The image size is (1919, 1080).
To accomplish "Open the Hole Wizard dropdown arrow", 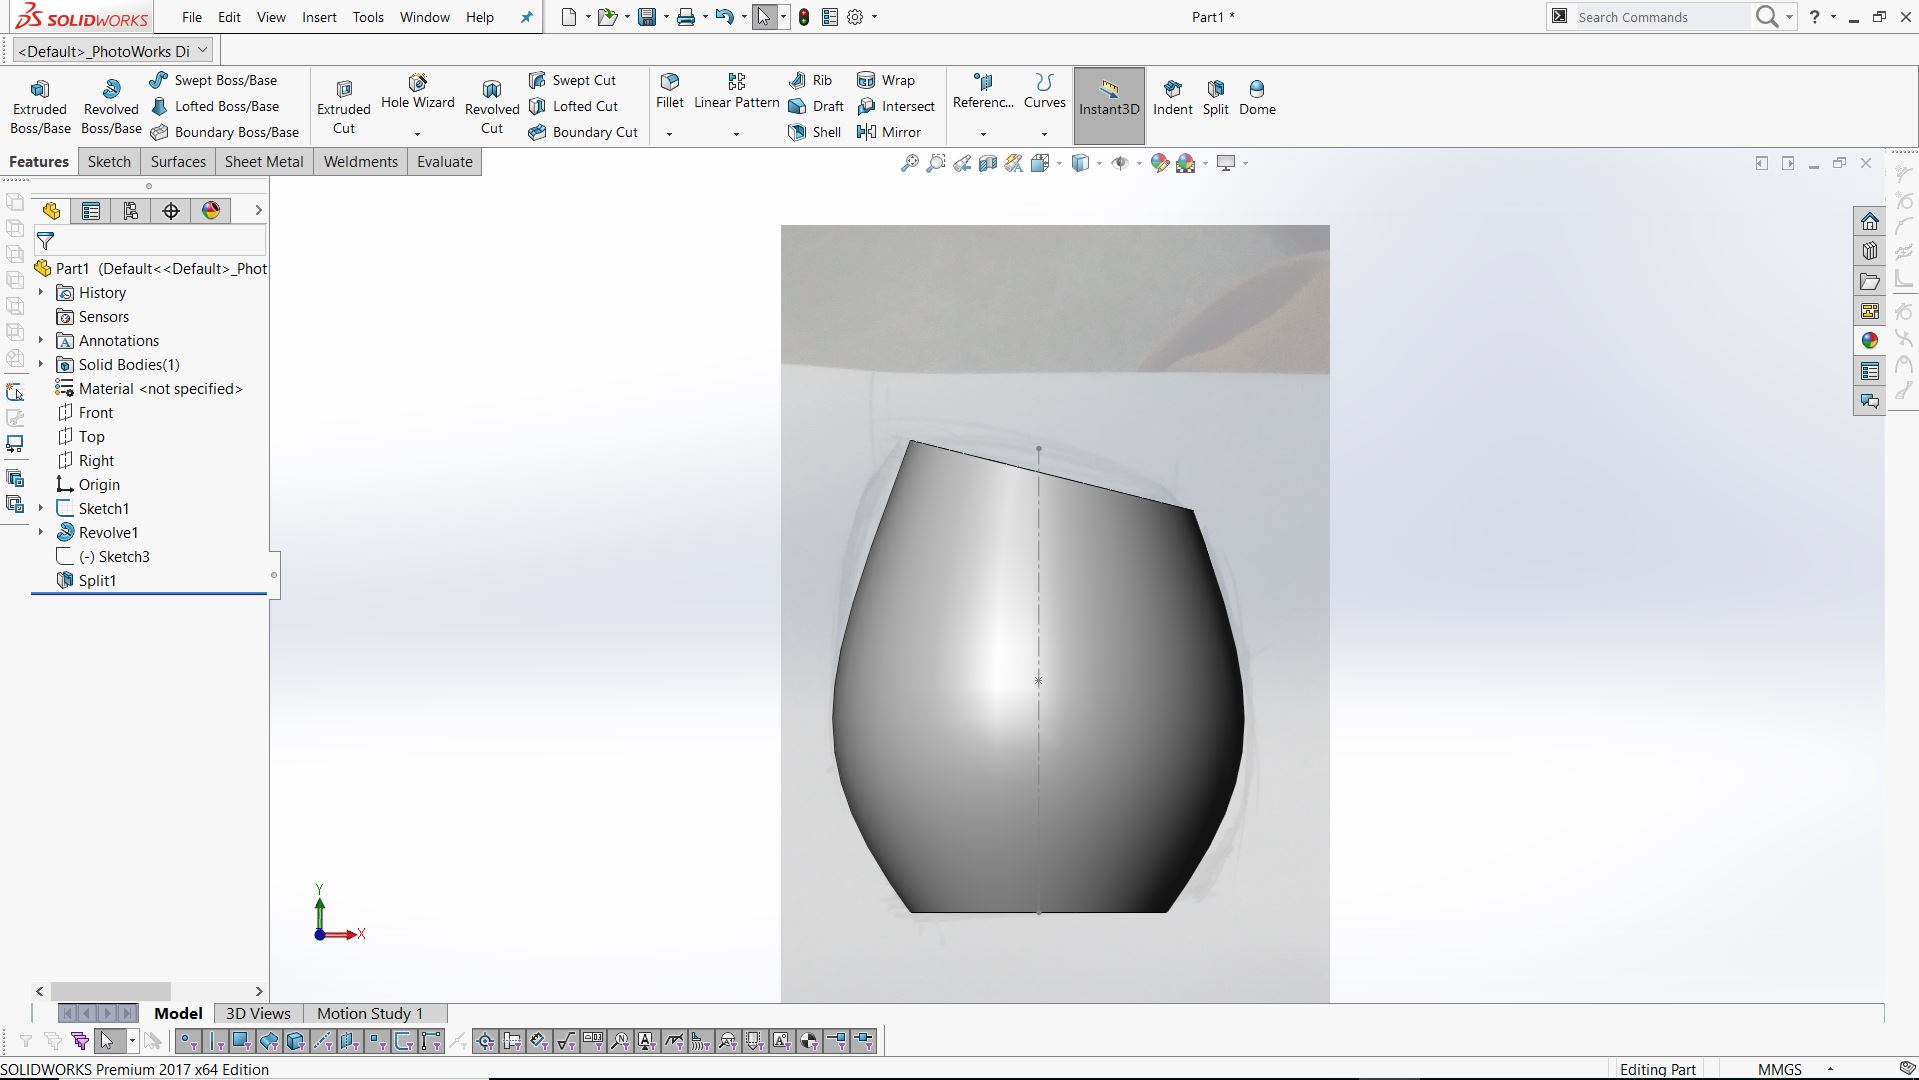I will click(418, 134).
